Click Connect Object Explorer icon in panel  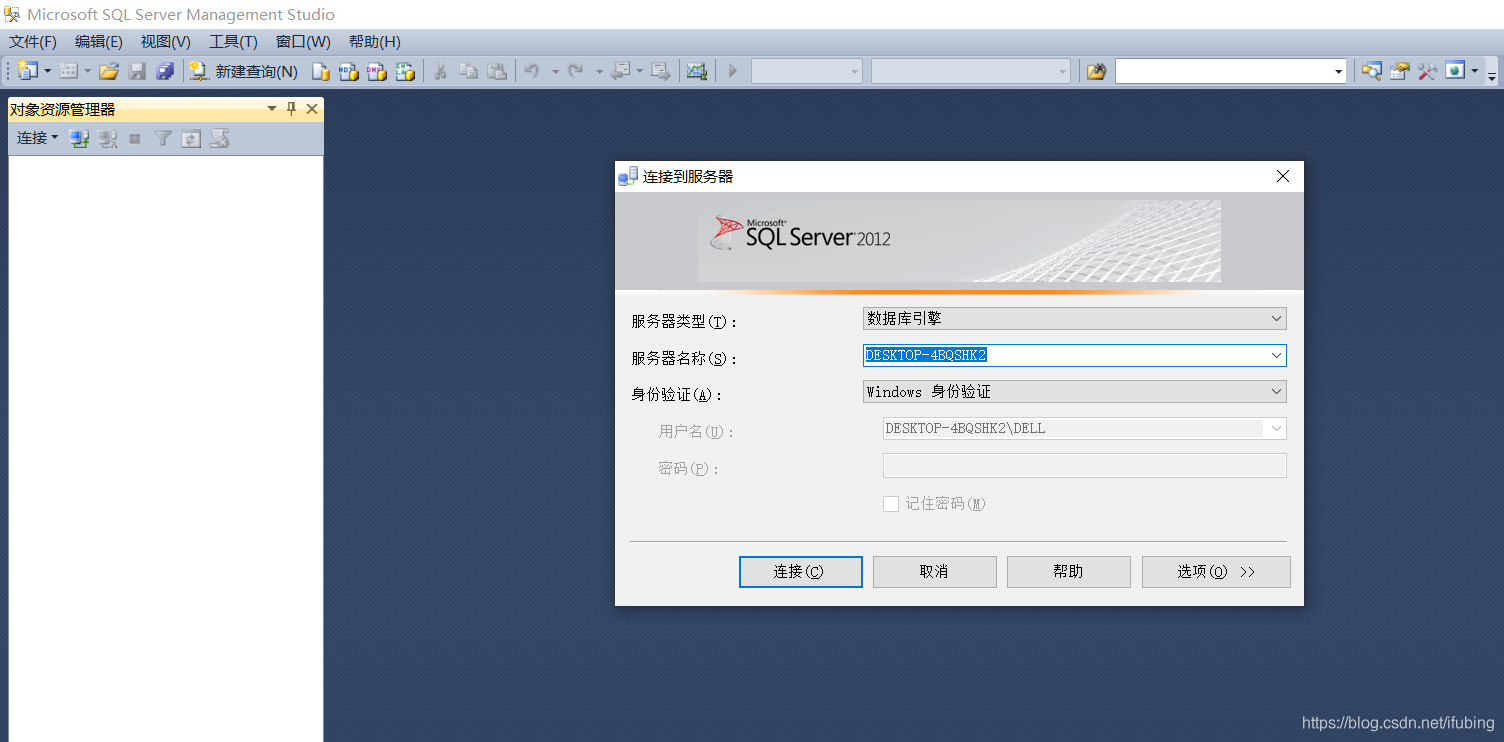[80, 139]
